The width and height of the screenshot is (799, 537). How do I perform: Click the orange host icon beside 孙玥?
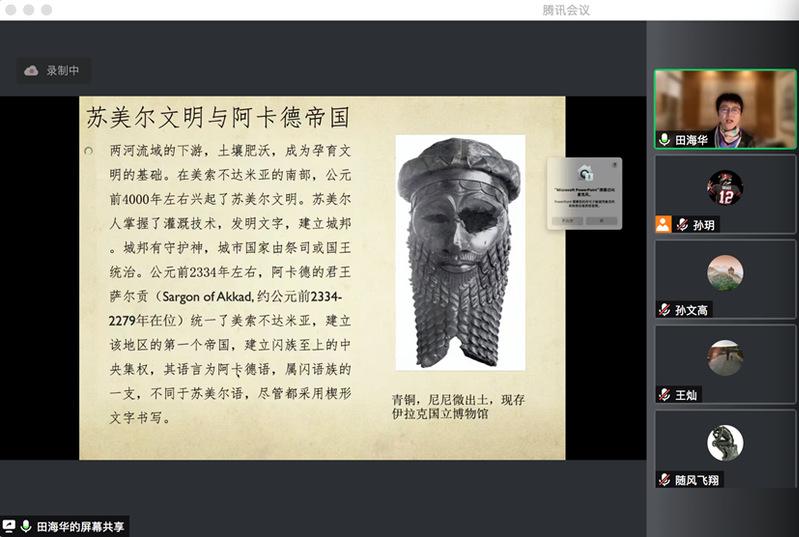click(663, 225)
